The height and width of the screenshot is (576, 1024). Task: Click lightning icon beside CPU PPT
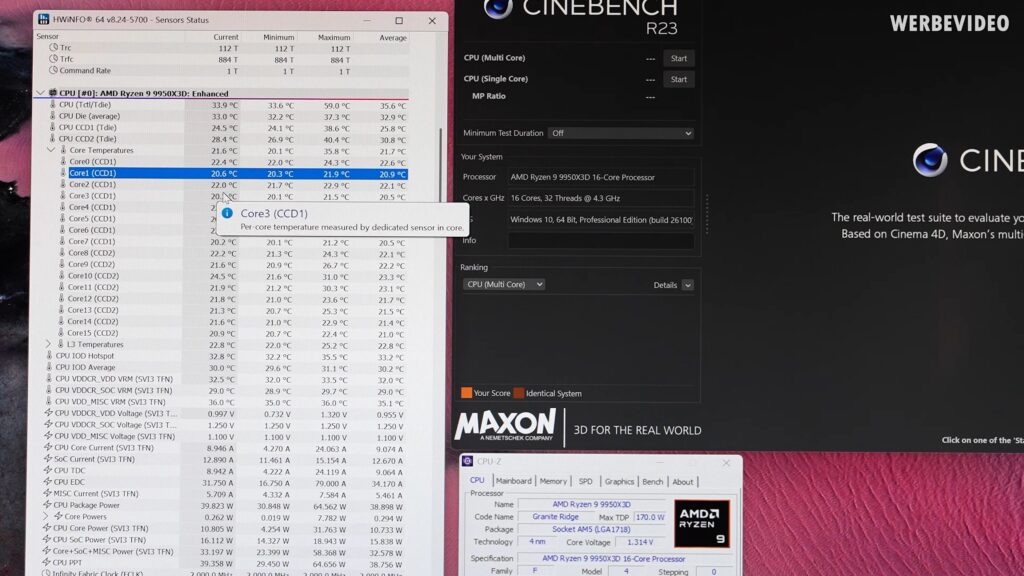pyautogui.click(x=46, y=562)
